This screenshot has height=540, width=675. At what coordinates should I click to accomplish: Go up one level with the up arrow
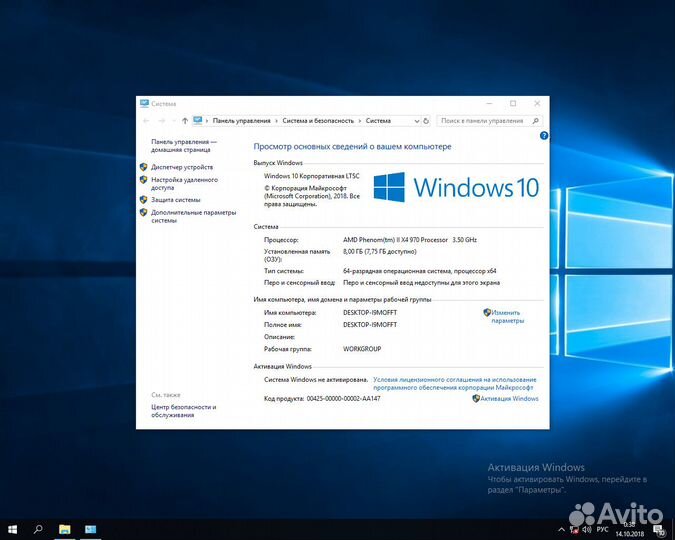click(x=185, y=120)
